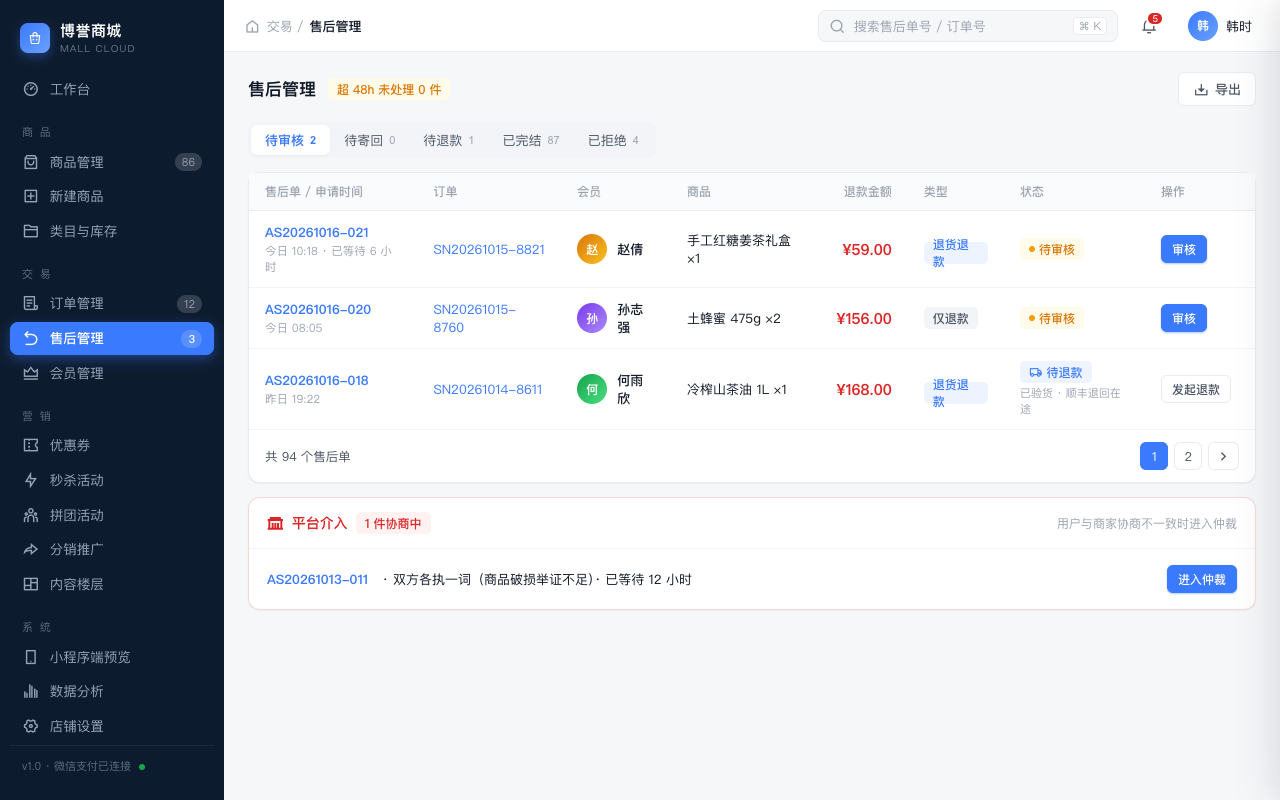Click 共 94 个售后单 total text
Image resolution: width=1280 pixels, height=800 pixels.
coord(308,457)
